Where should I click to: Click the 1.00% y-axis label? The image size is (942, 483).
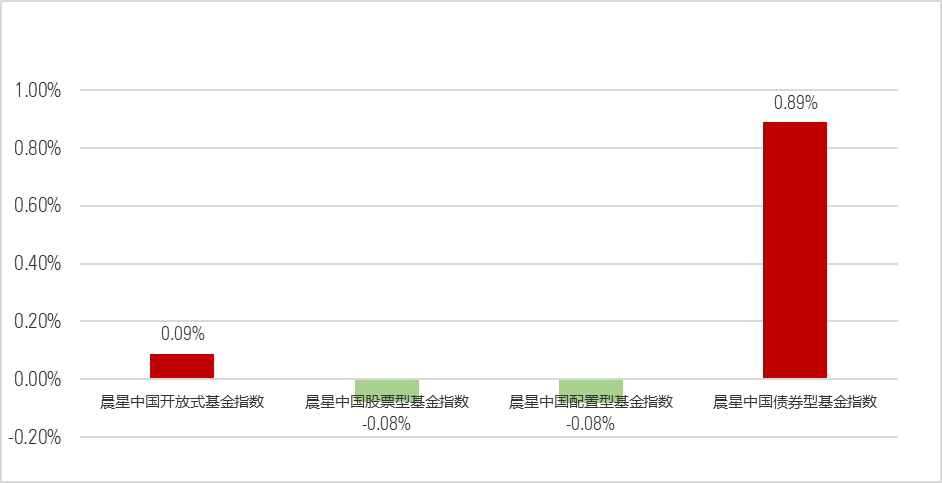coord(38,91)
